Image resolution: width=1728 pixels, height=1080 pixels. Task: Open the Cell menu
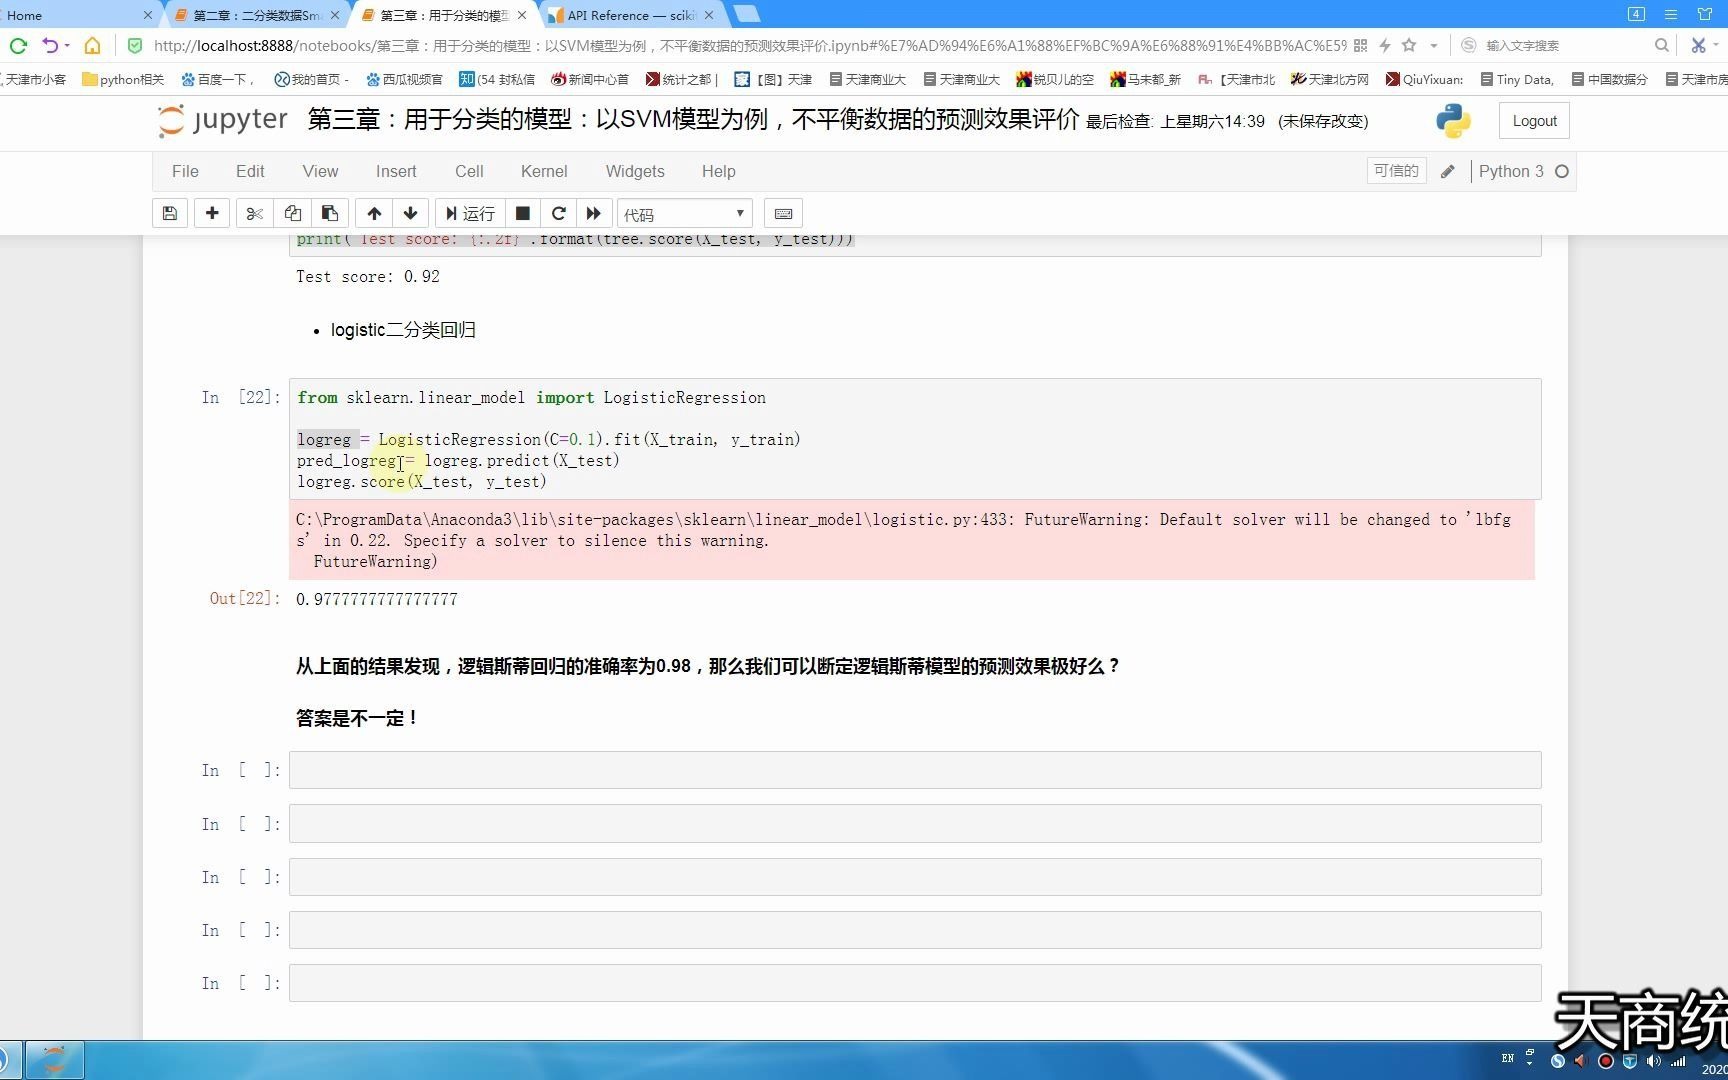469,171
